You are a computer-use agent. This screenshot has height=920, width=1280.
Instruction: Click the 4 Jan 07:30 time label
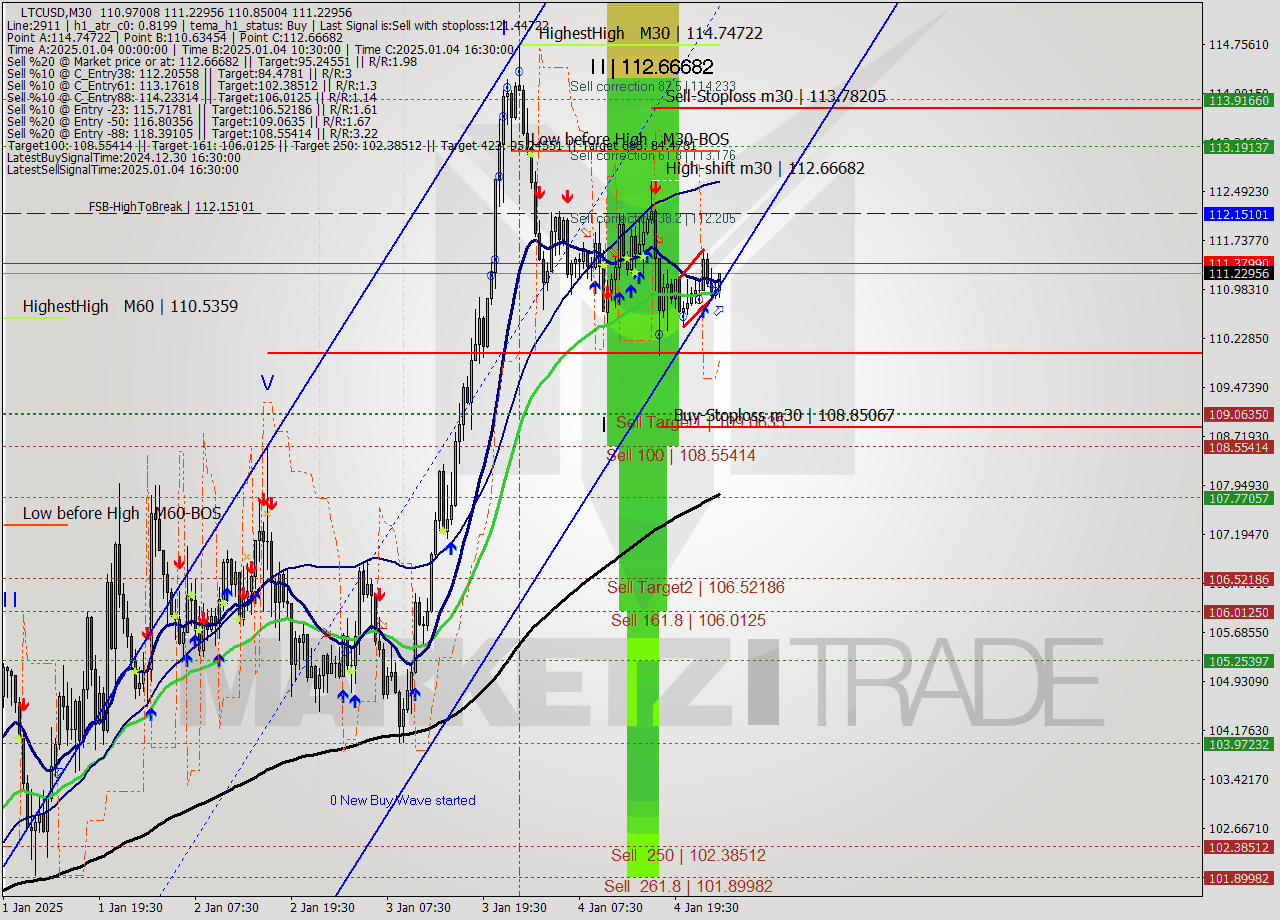(x=610, y=908)
